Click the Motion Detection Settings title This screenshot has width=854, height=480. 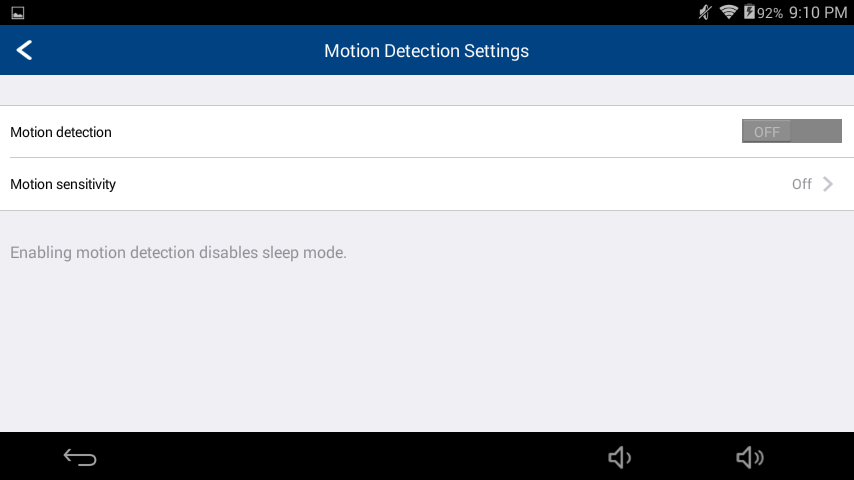[426, 51]
